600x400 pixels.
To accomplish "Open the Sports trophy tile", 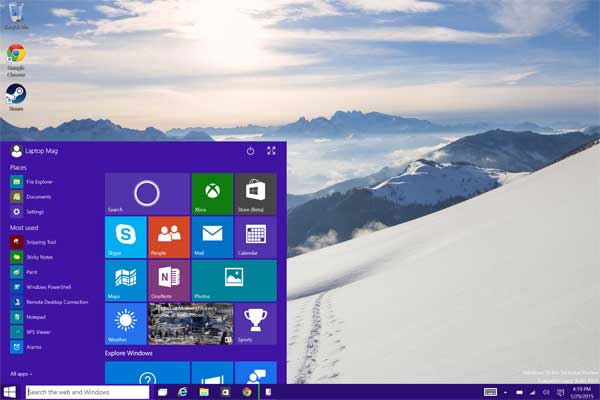I will (x=256, y=324).
